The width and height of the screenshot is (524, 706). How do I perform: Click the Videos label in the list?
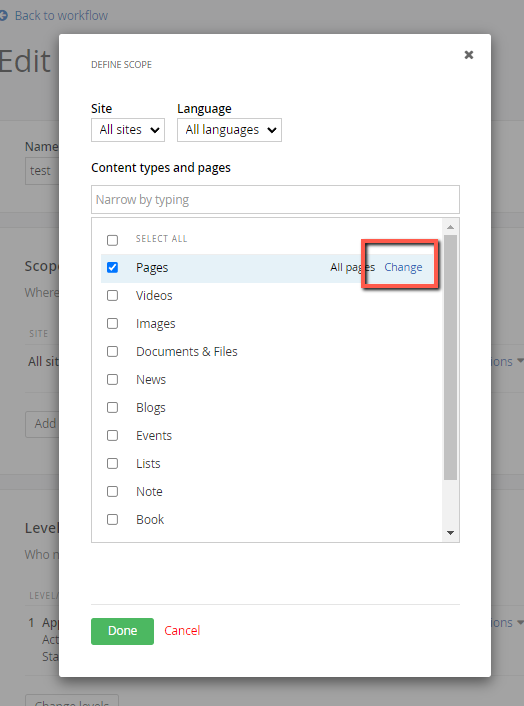[154, 295]
